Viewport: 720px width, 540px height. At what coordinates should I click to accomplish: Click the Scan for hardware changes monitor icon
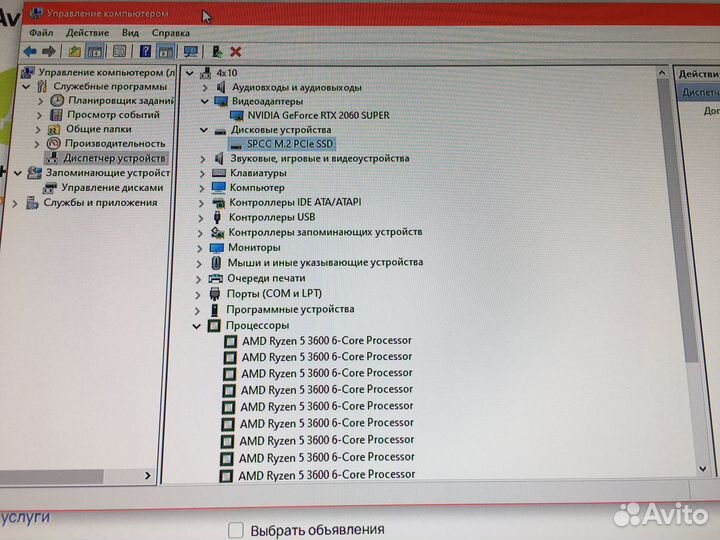191,51
